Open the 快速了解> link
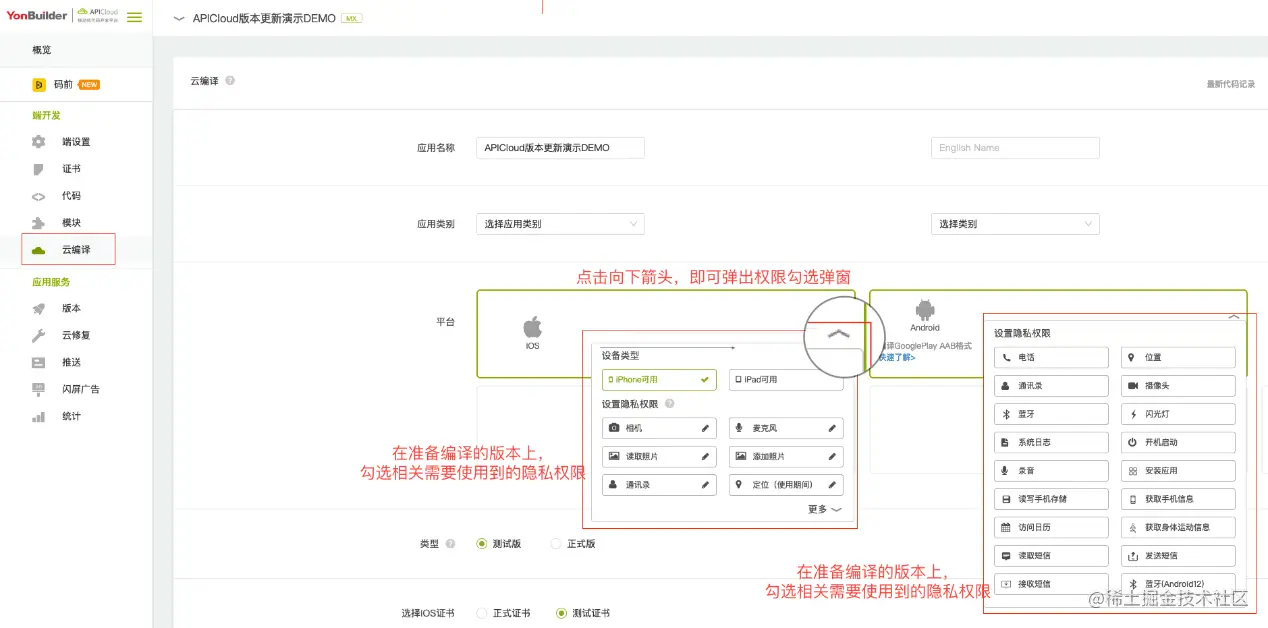 coord(897,357)
